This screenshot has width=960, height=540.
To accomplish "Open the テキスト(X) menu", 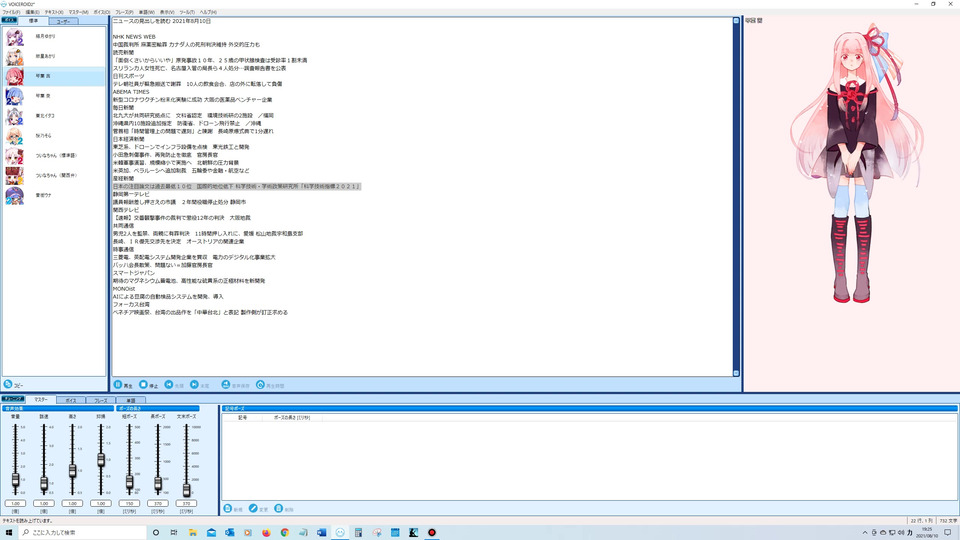I will (x=54, y=12).
